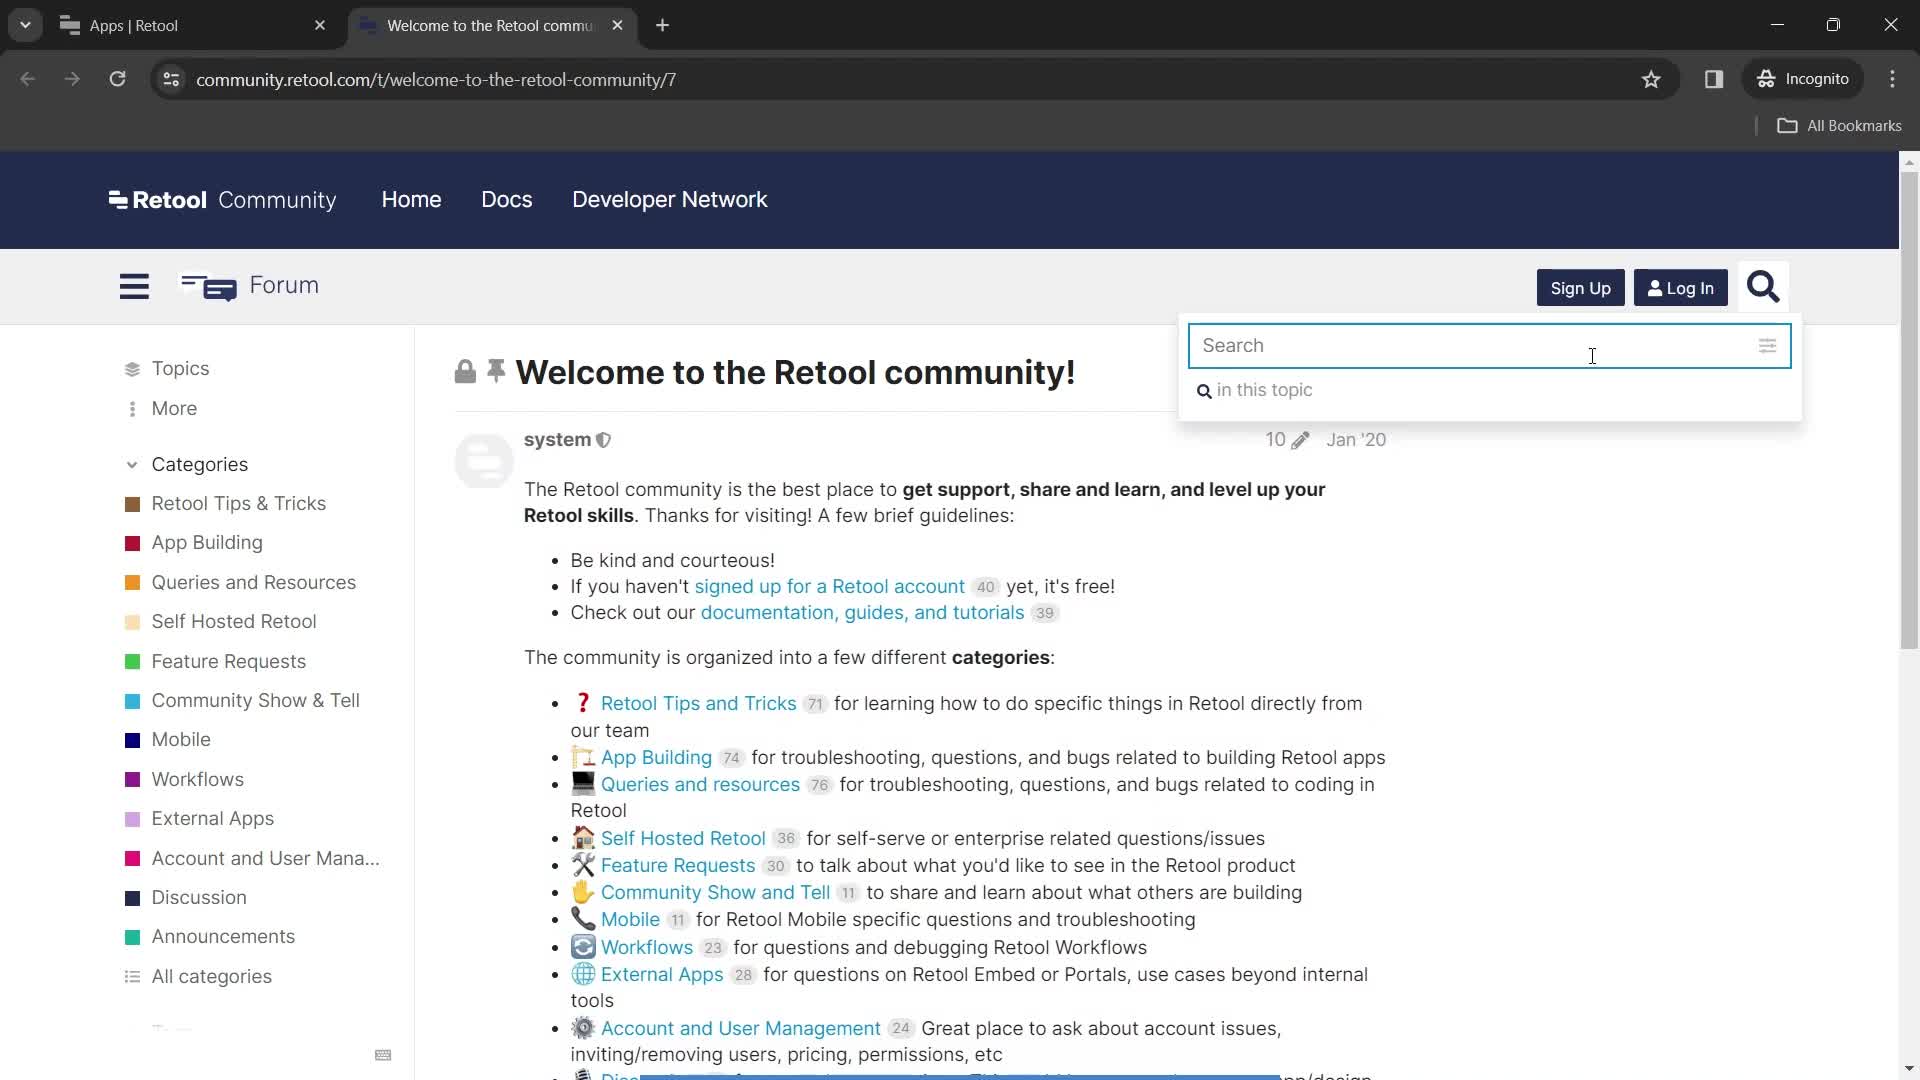1920x1080 pixels.
Task: Open advanced search filter options icon
Action: pos(1767,346)
